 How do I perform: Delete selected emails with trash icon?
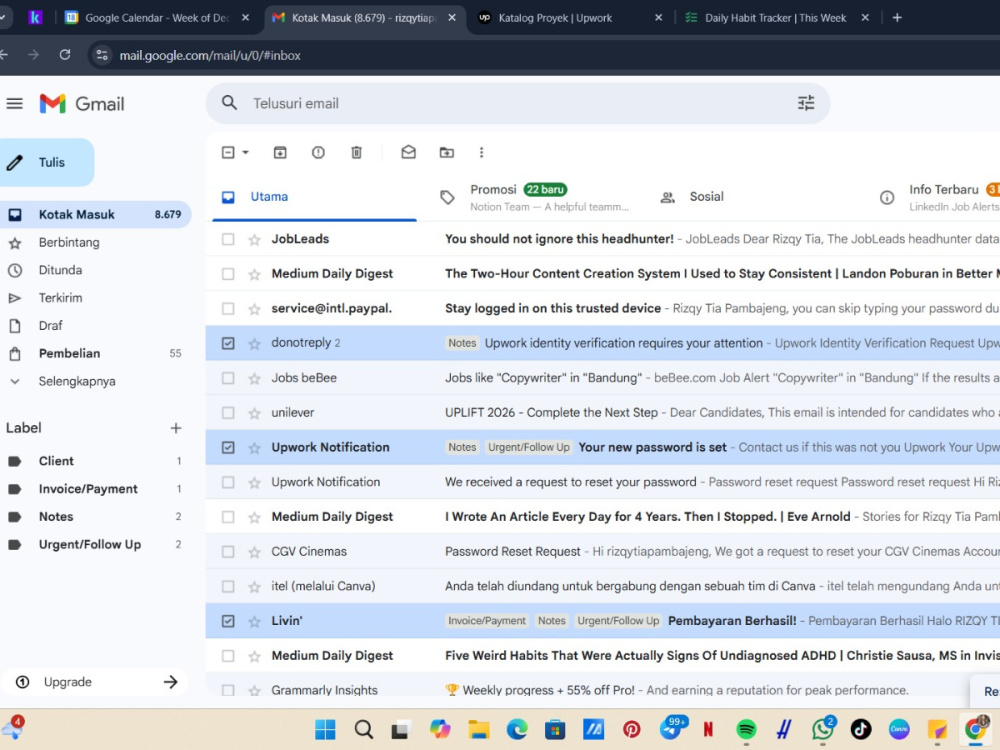tap(357, 152)
